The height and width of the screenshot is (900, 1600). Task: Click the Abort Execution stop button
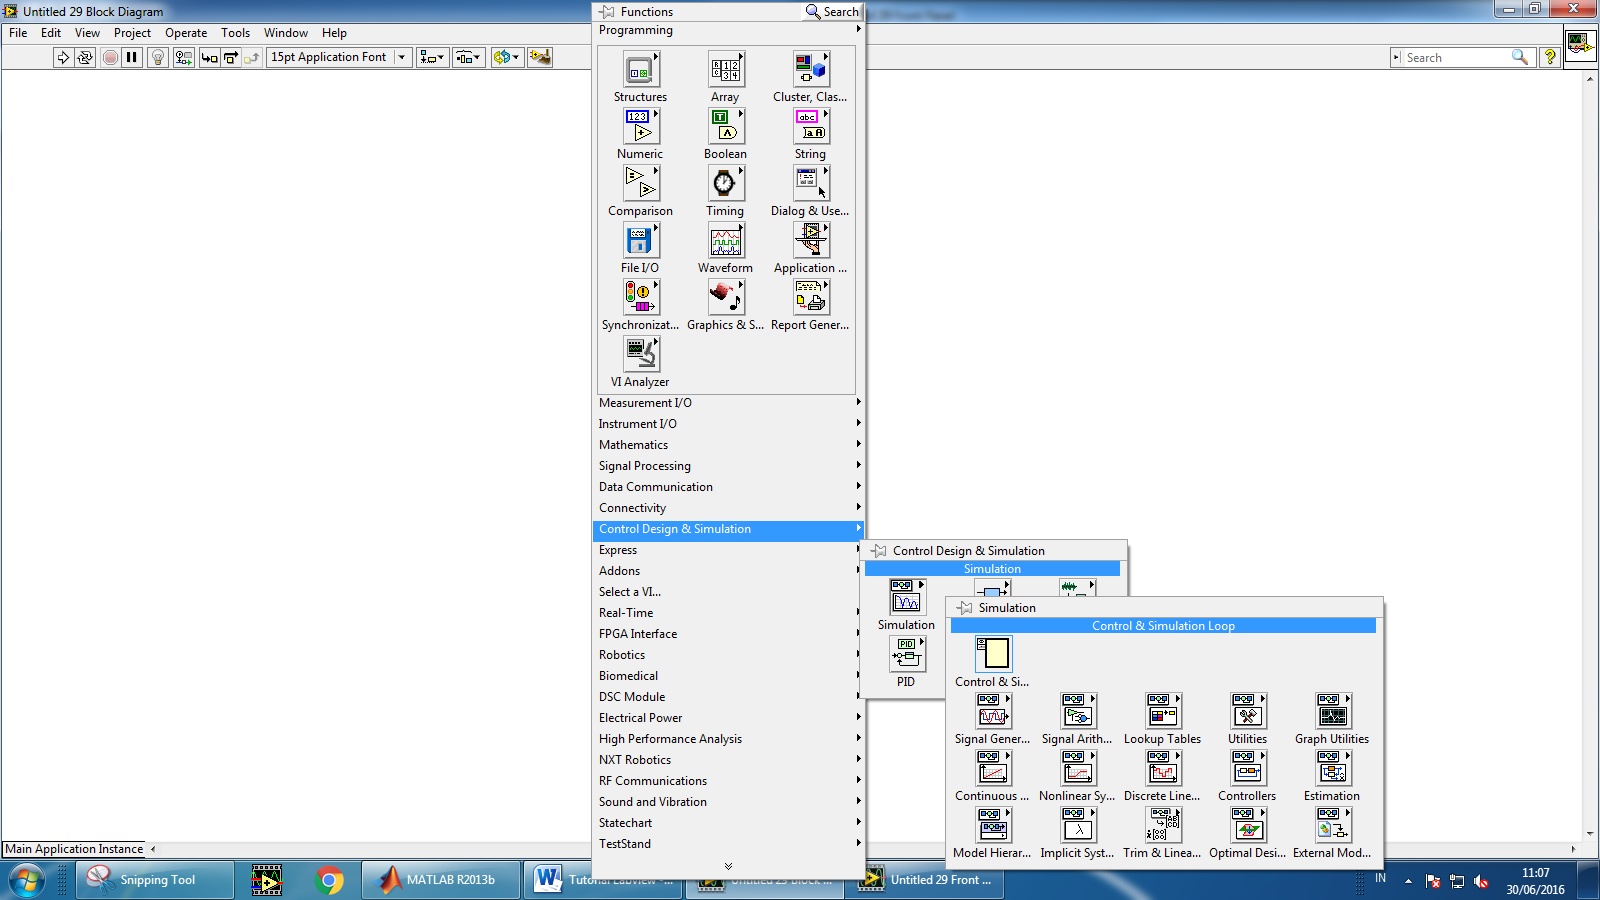click(x=110, y=57)
